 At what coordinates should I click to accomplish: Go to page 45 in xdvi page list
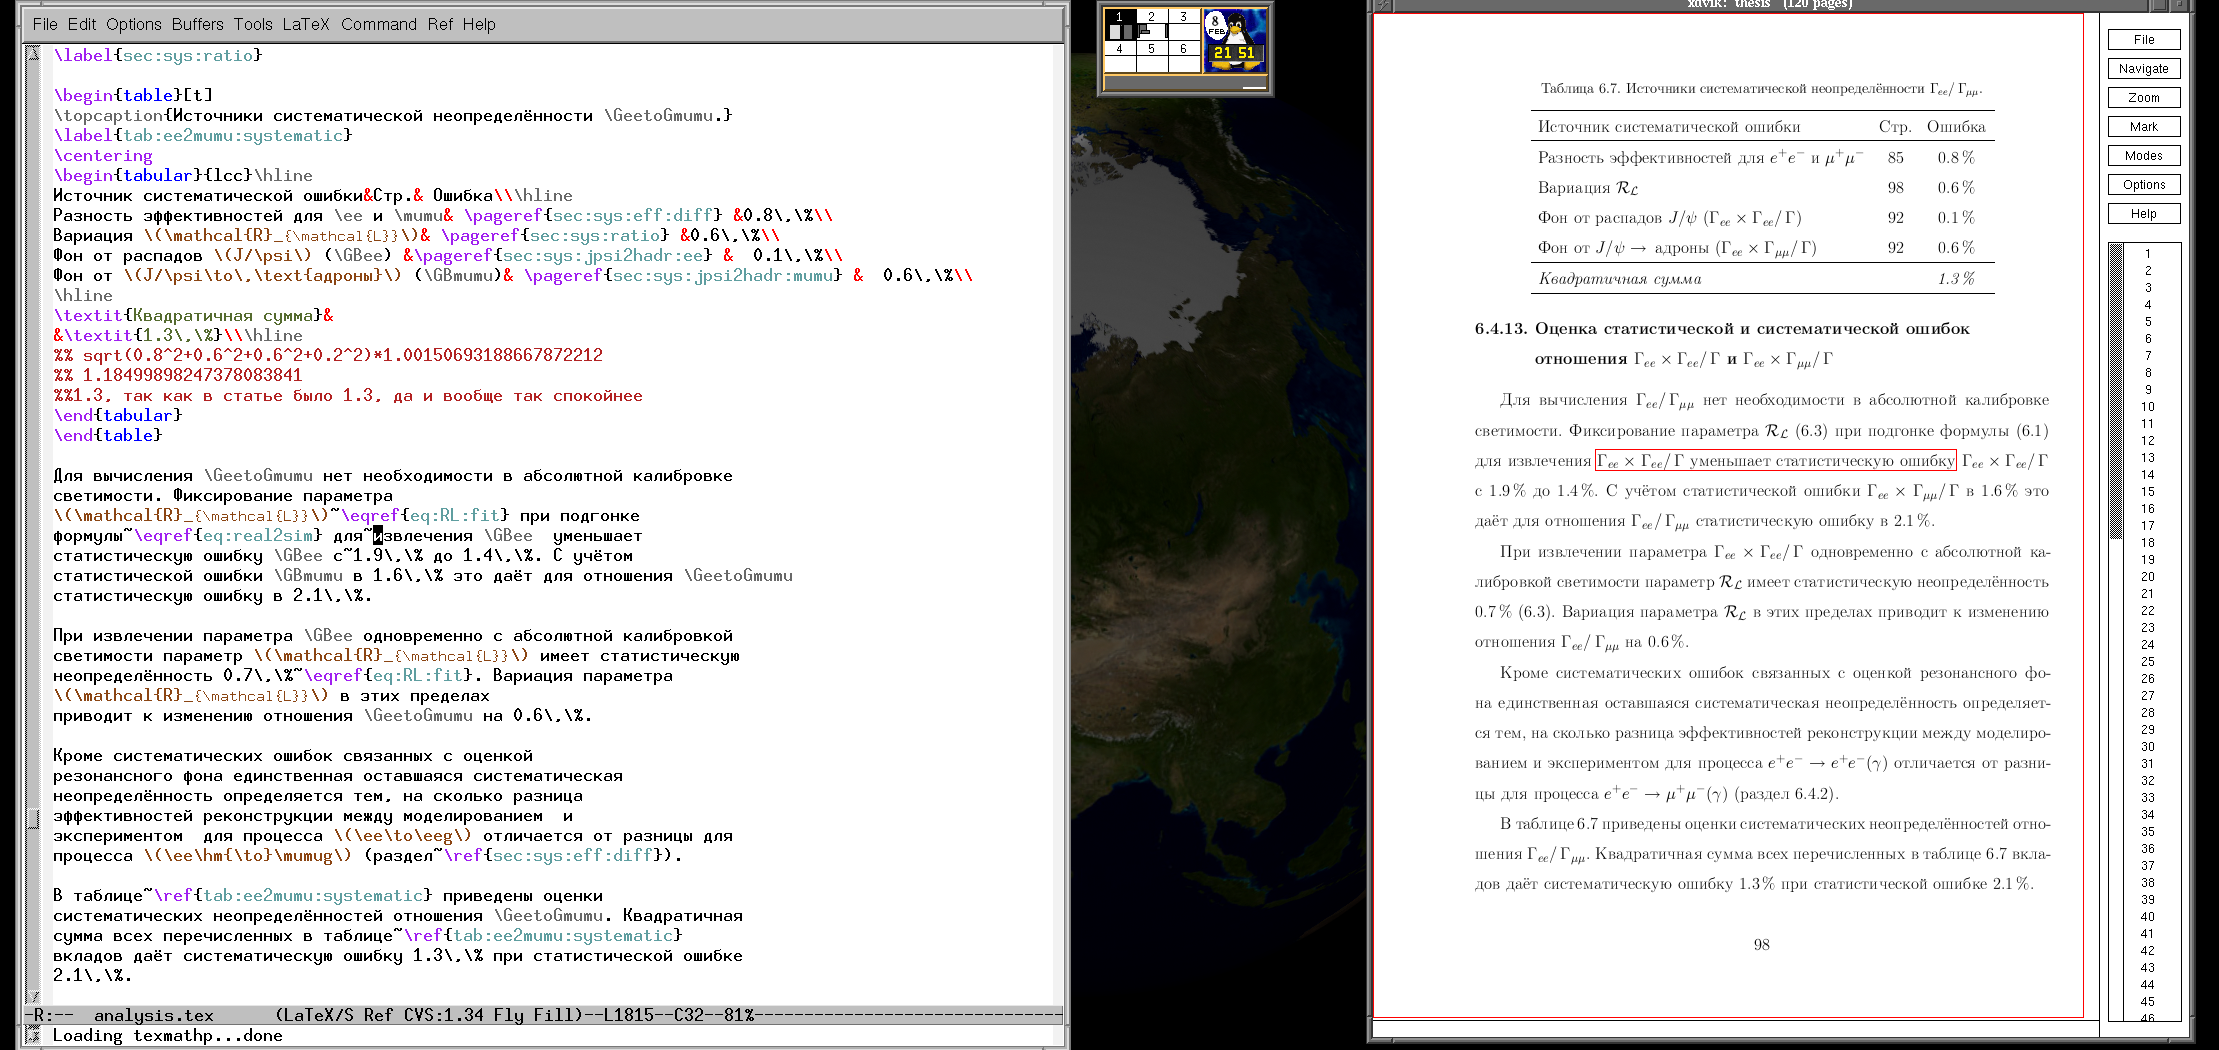2147,1002
